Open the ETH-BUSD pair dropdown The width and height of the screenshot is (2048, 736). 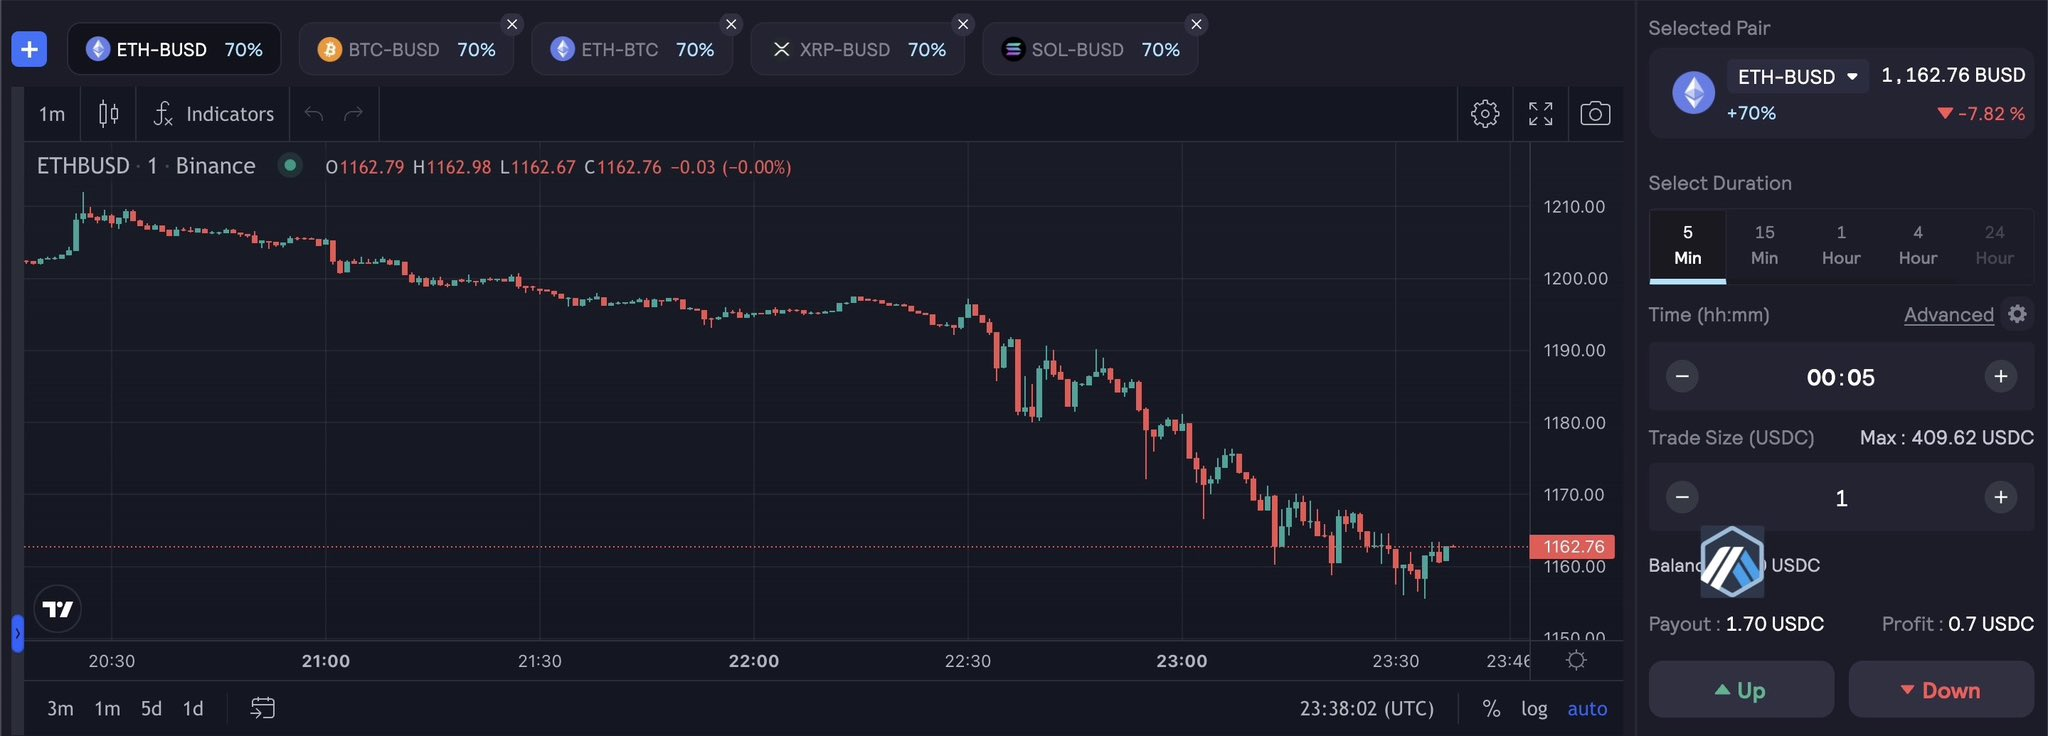tap(1796, 75)
